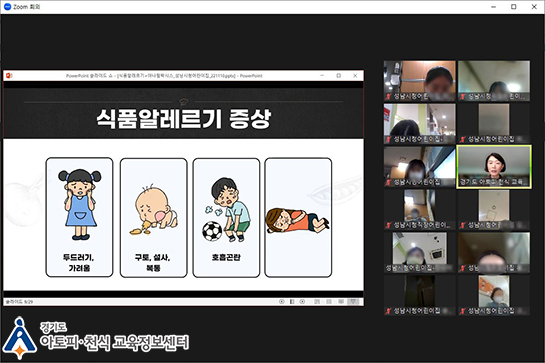Click the muted mic icon on the top-right participant tile
The width and height of the screenshot is (545, 363).
point(463,97)
